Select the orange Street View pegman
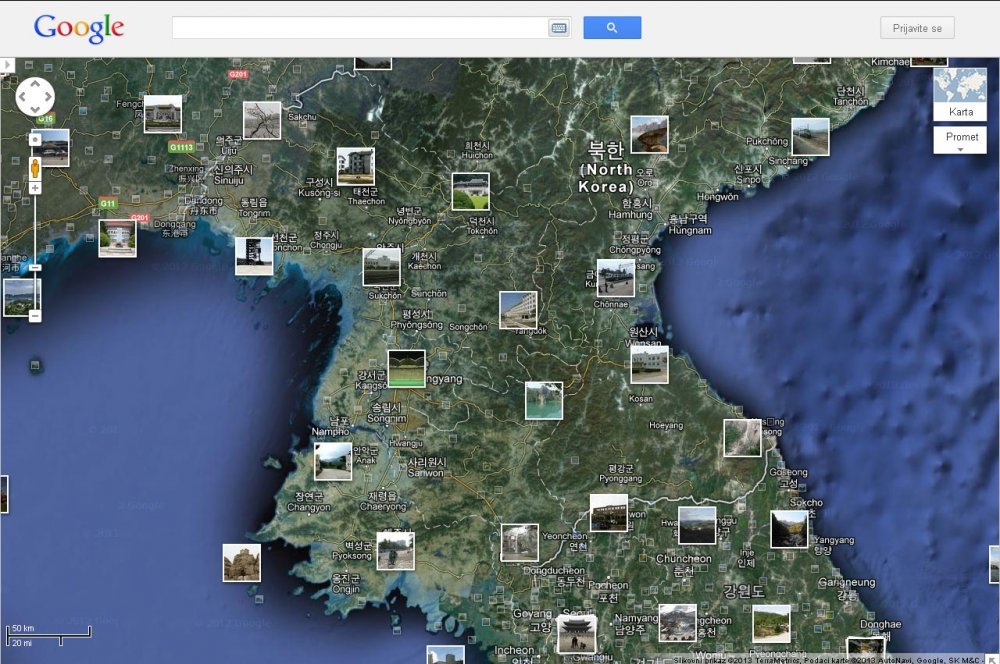Image resolution: width=1000 pixels, height=664 pixels. click(x=35, y=169)
